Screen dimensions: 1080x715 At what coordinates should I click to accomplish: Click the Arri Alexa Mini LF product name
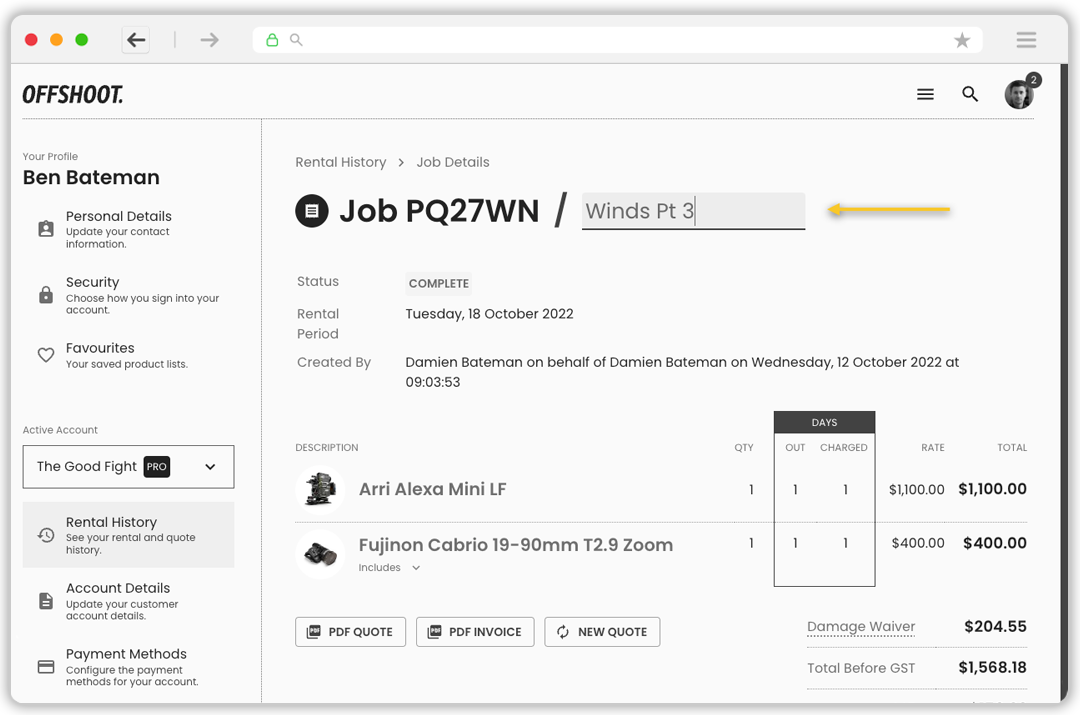[x=433, y=489]
